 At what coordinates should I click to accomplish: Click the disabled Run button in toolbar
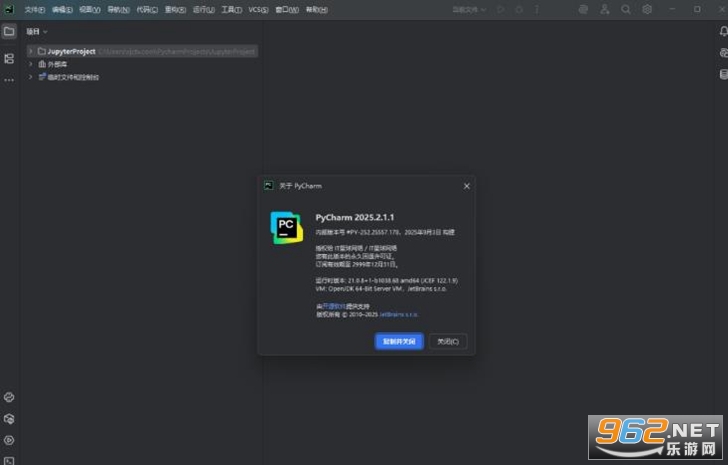coord(500,9)
